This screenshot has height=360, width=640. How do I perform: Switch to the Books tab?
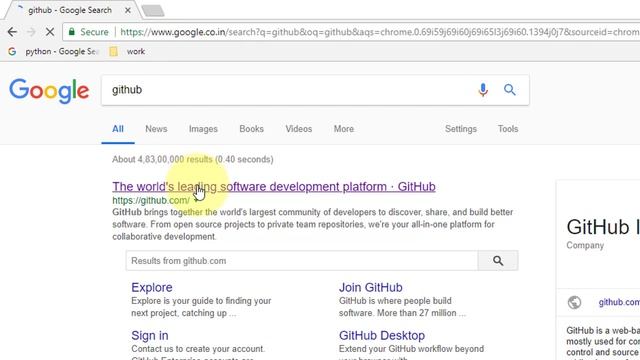click(251, 129)
